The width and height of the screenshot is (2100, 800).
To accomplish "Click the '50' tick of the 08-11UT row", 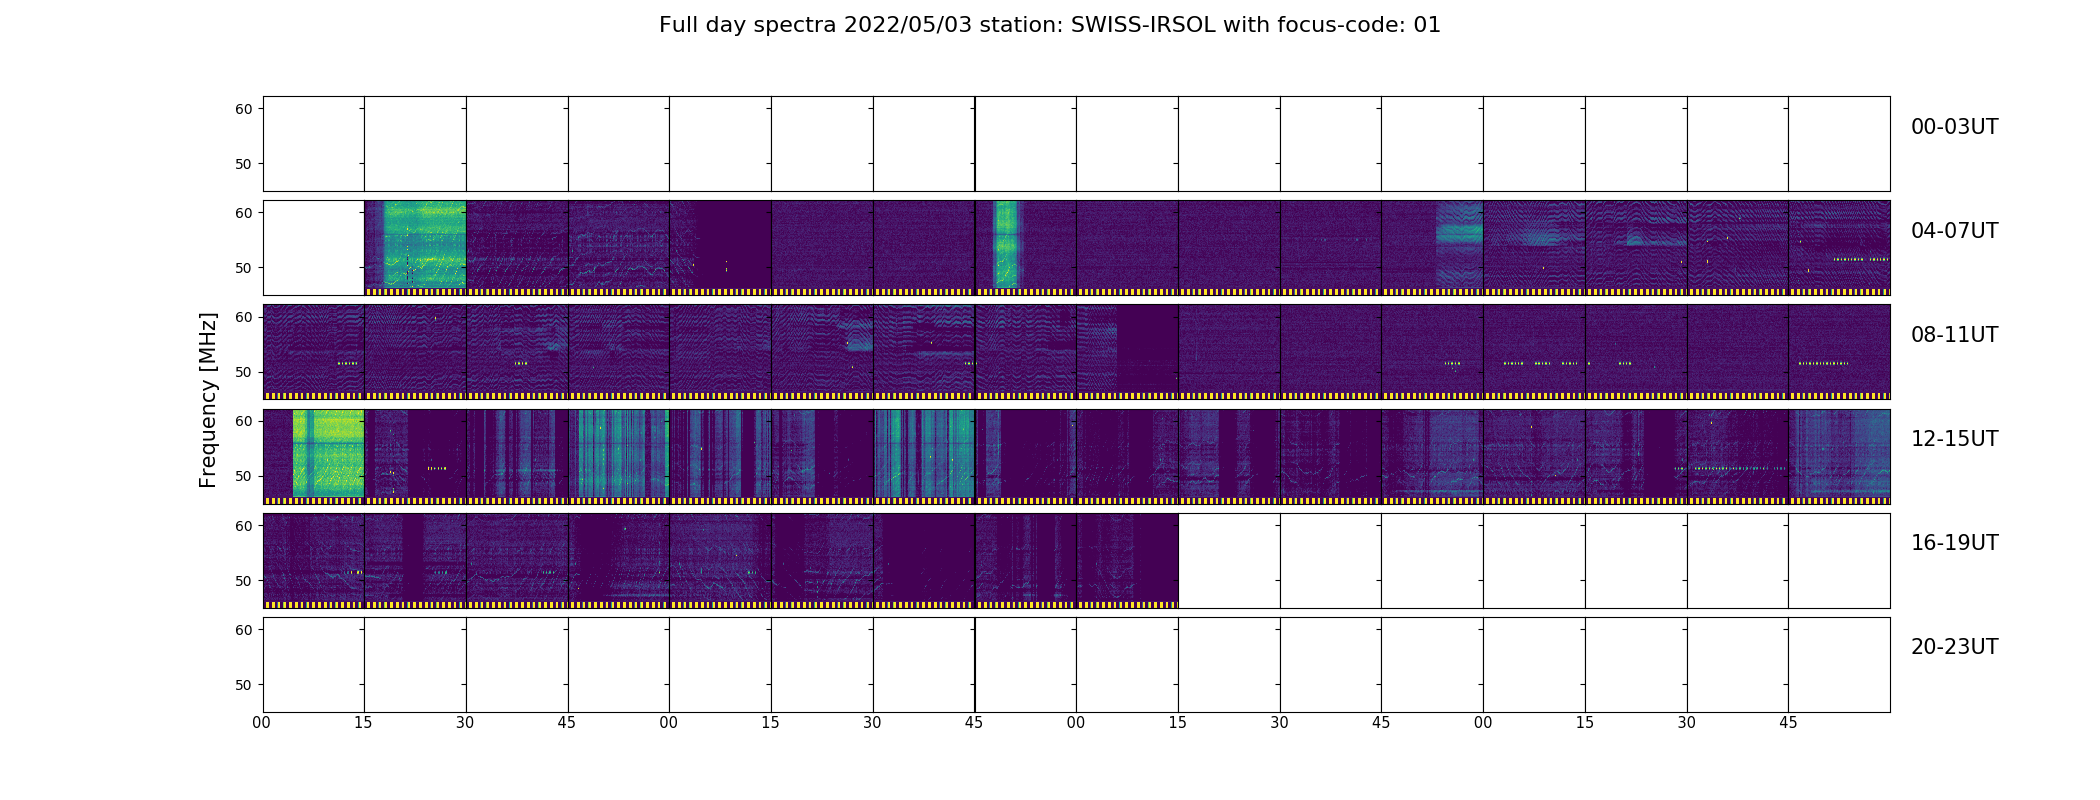I will [x=243, y=372].
